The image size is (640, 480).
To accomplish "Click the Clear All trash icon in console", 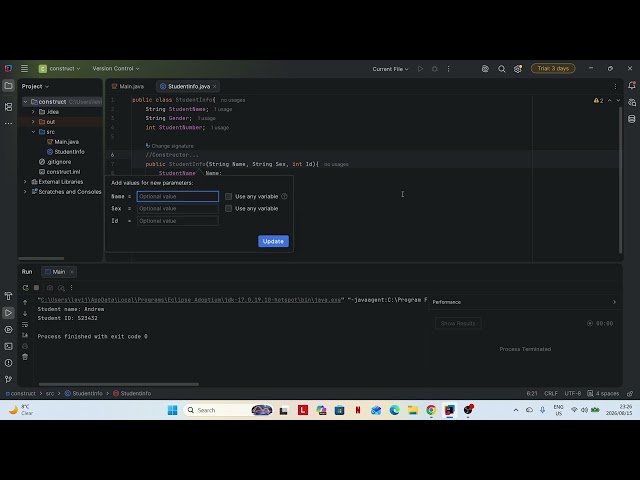I will coord(25,357).
